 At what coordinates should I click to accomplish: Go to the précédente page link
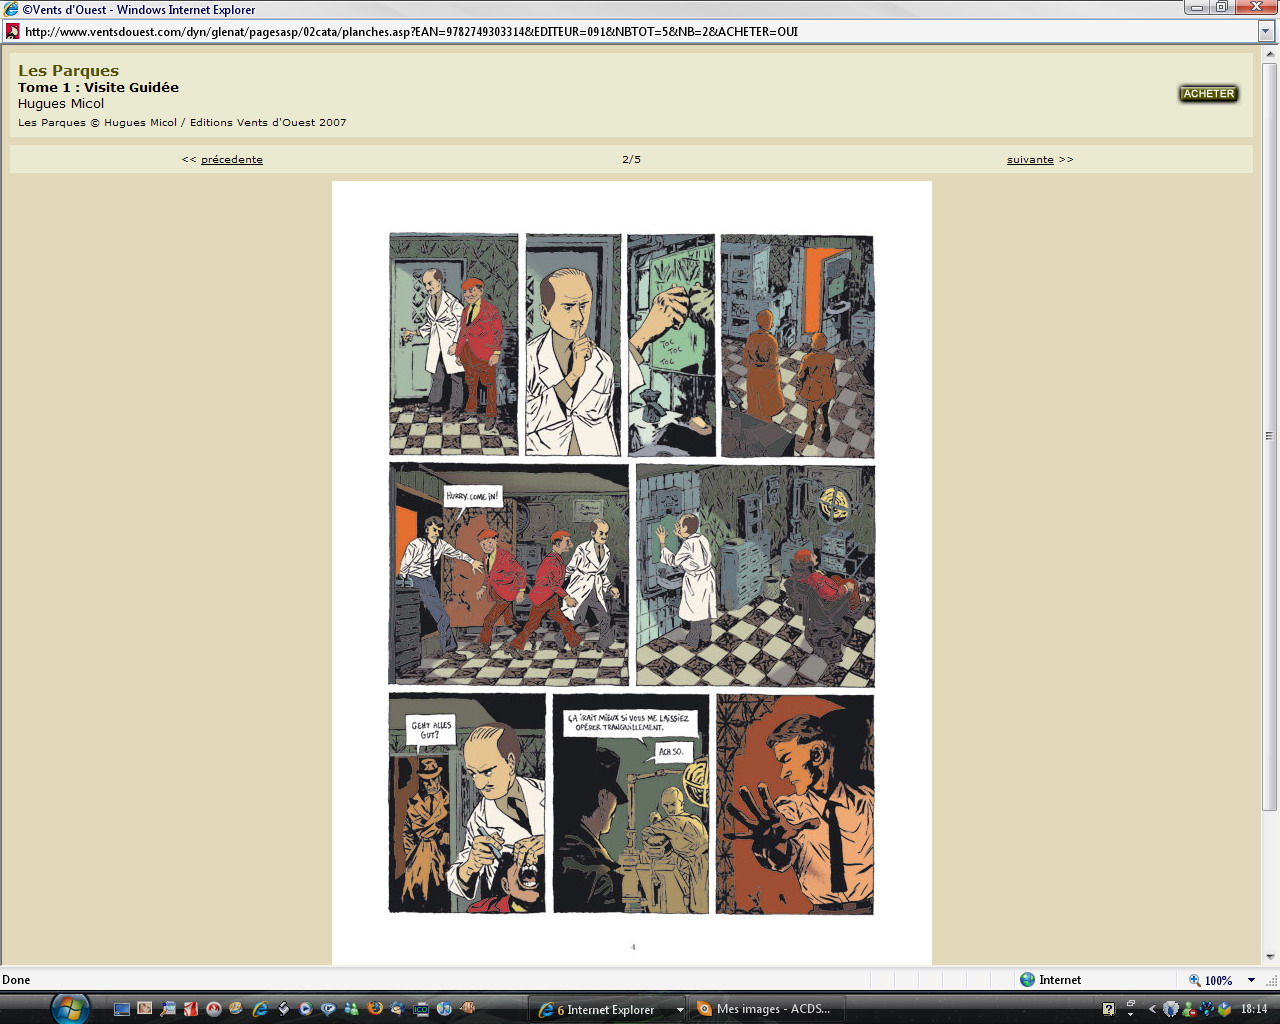(x=231, y=160)
